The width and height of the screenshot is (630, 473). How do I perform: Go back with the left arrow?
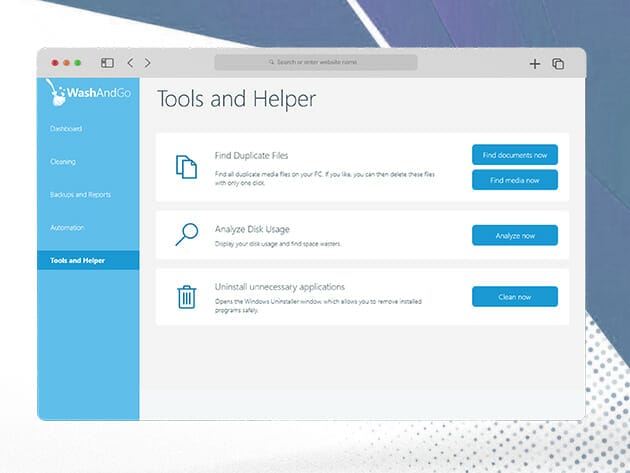coord(130,63)
